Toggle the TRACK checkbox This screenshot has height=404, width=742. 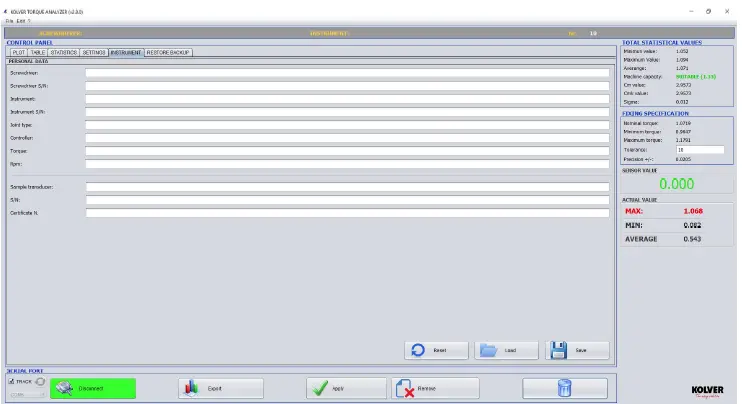pyautogui.click(x=11, y=381)
